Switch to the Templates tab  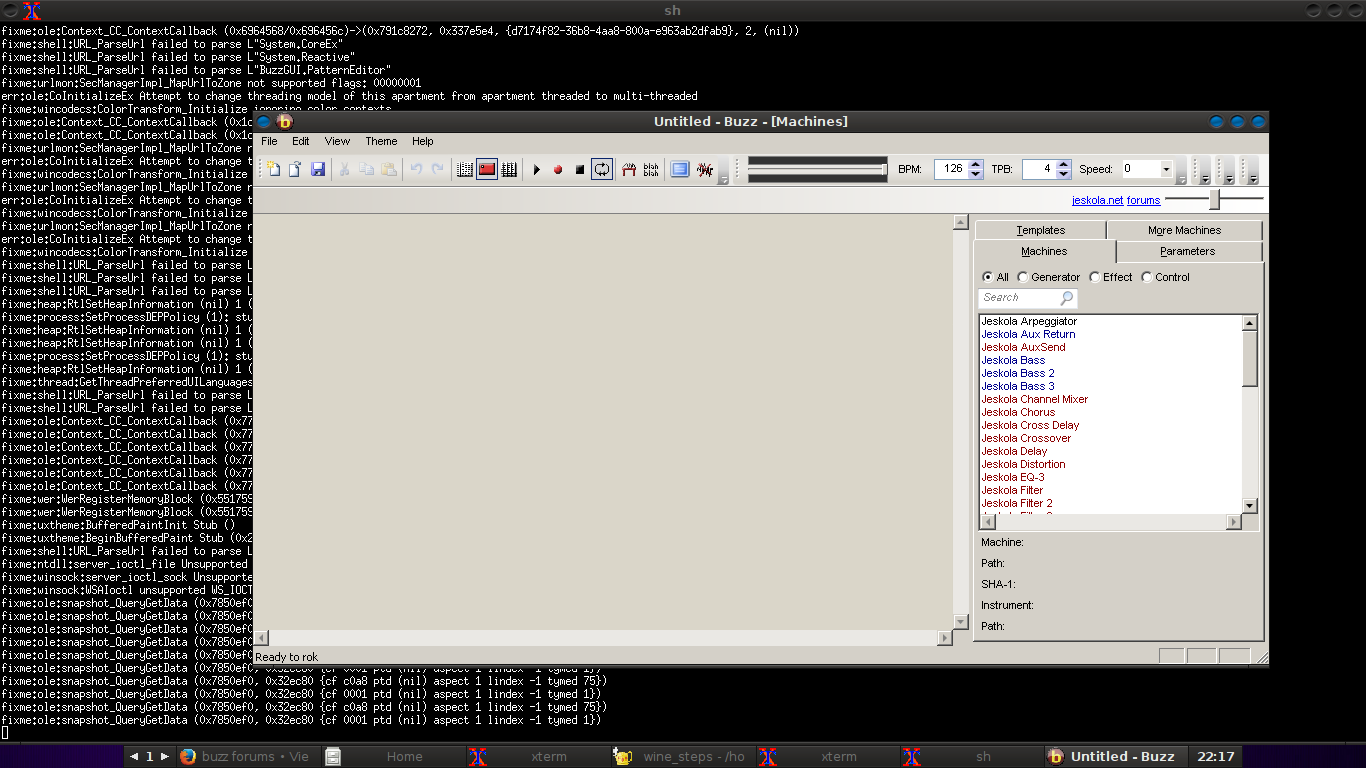click(x=1041, y=230)
